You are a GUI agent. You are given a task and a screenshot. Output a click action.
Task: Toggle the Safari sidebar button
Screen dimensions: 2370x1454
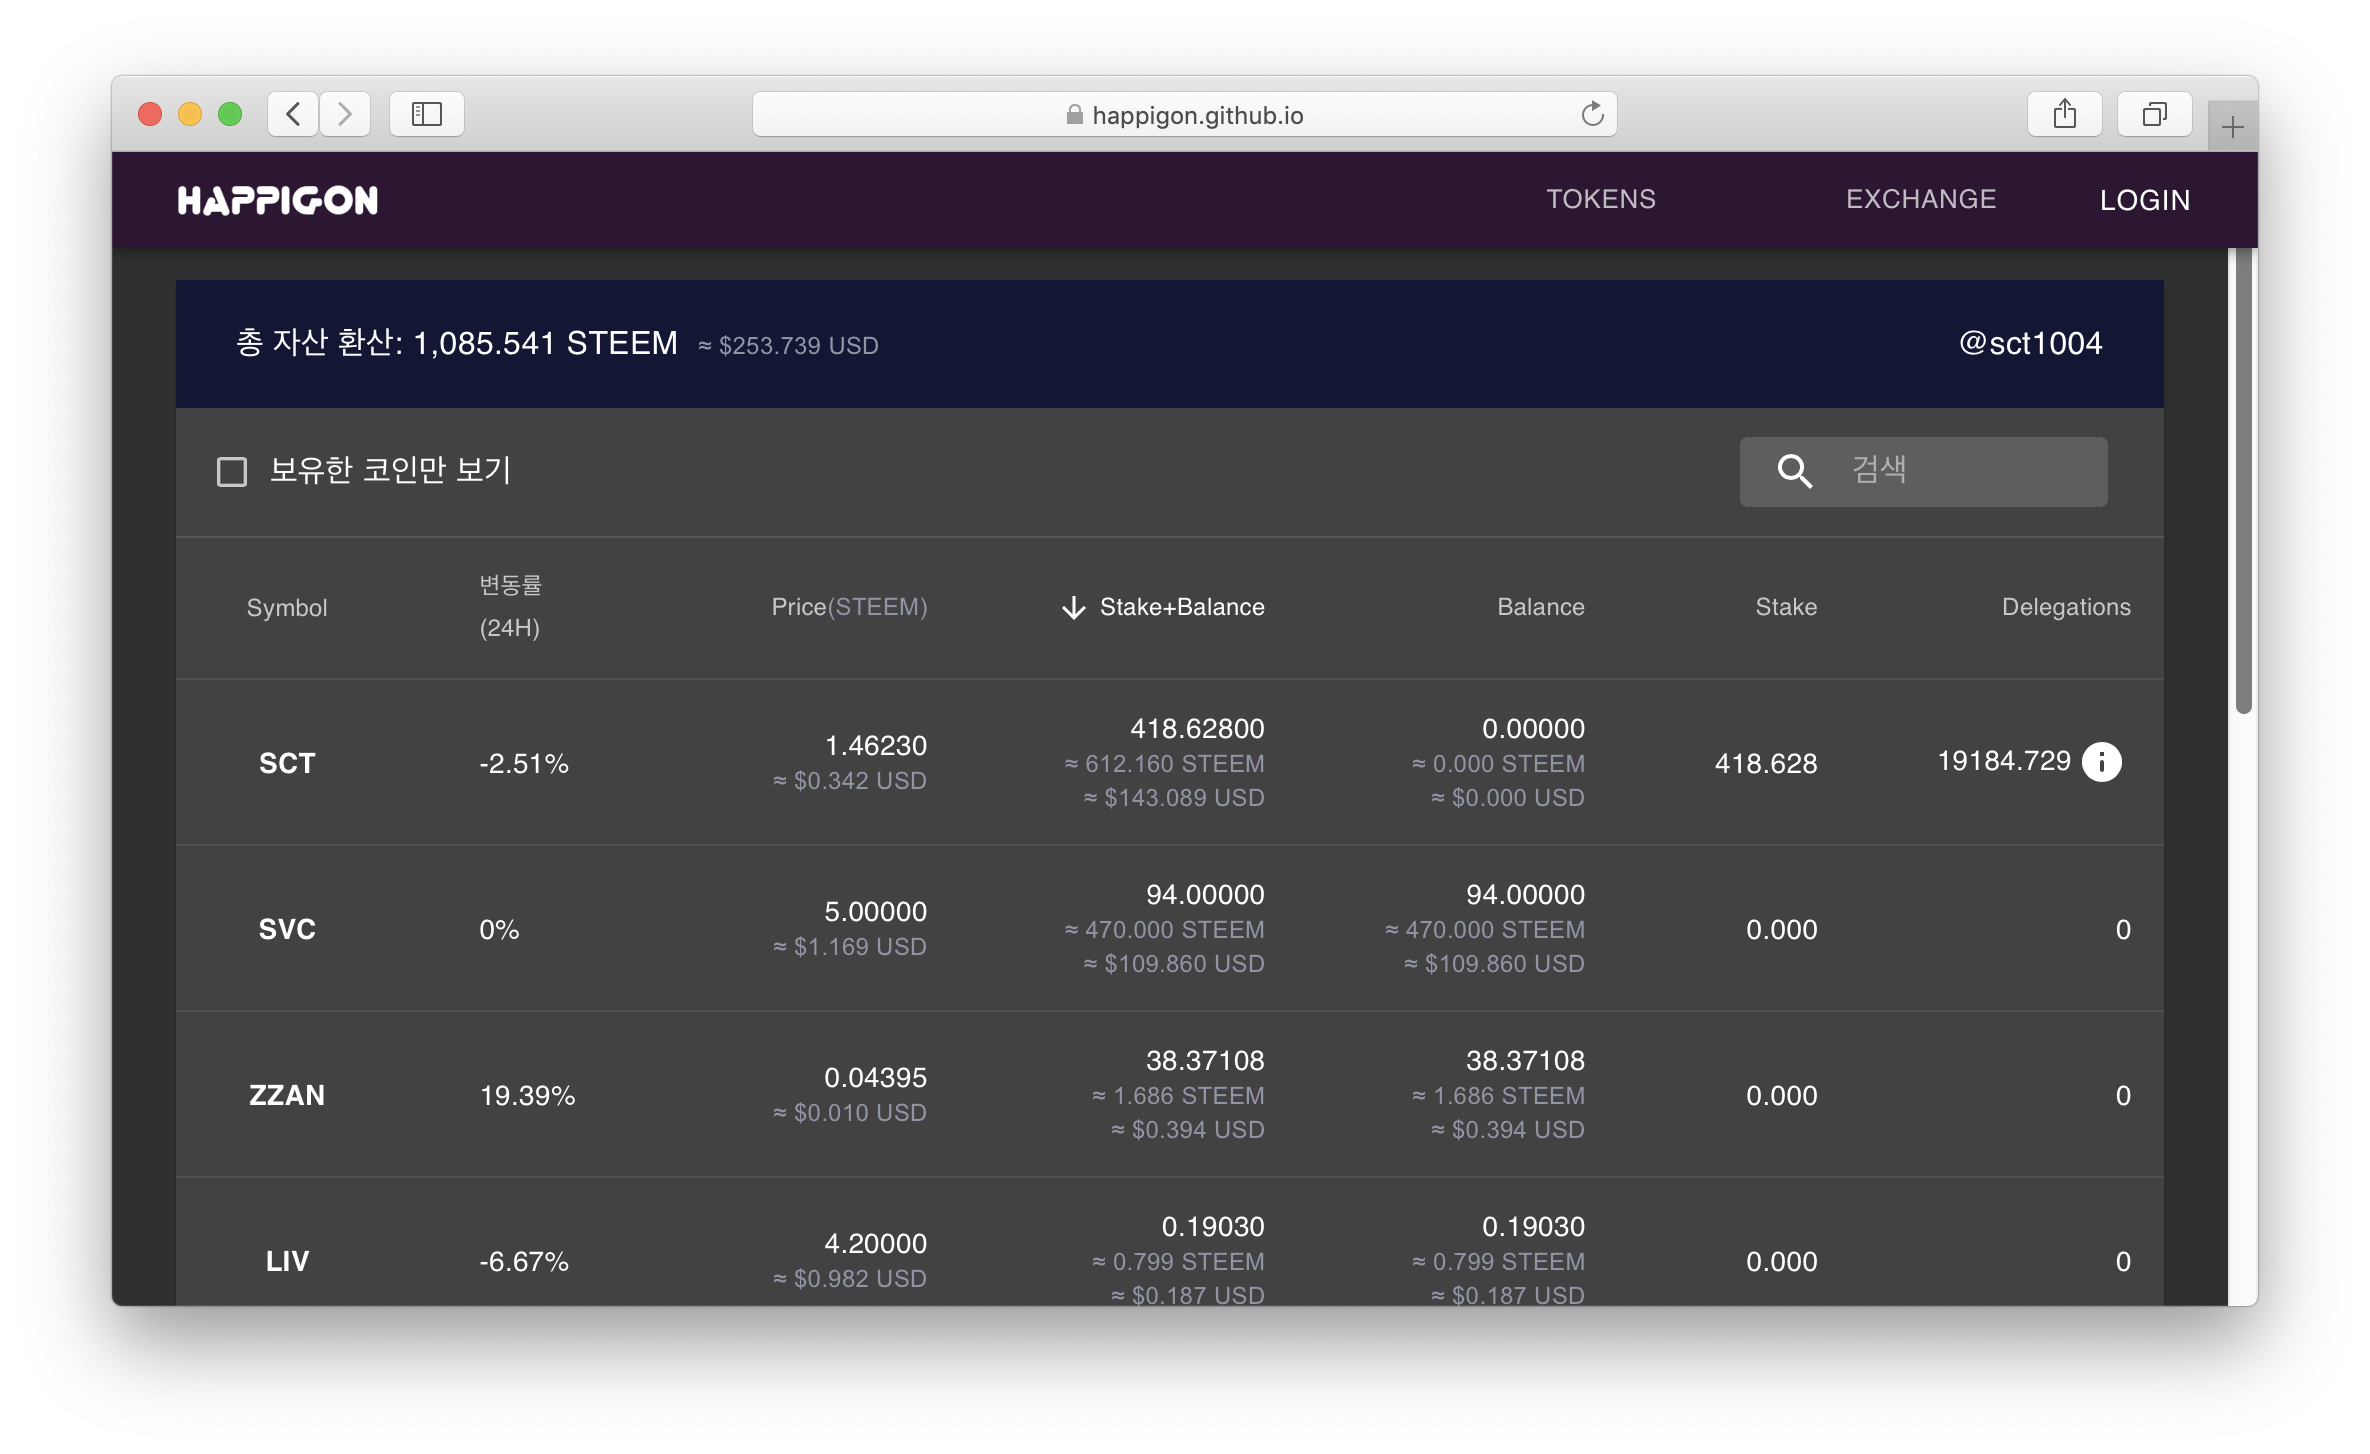[x=427, y=114]
